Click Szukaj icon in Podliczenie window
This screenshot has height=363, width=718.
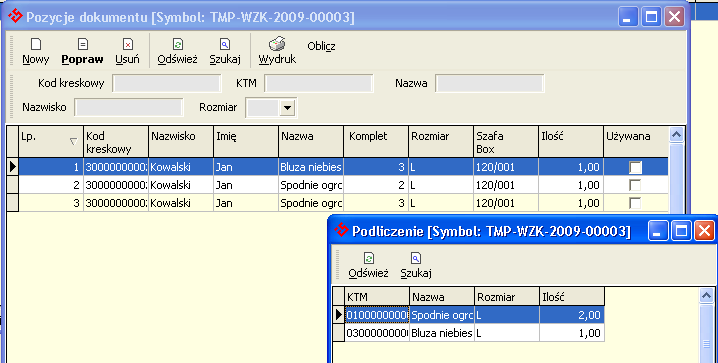pyautogui.click(x=416, y=258)
